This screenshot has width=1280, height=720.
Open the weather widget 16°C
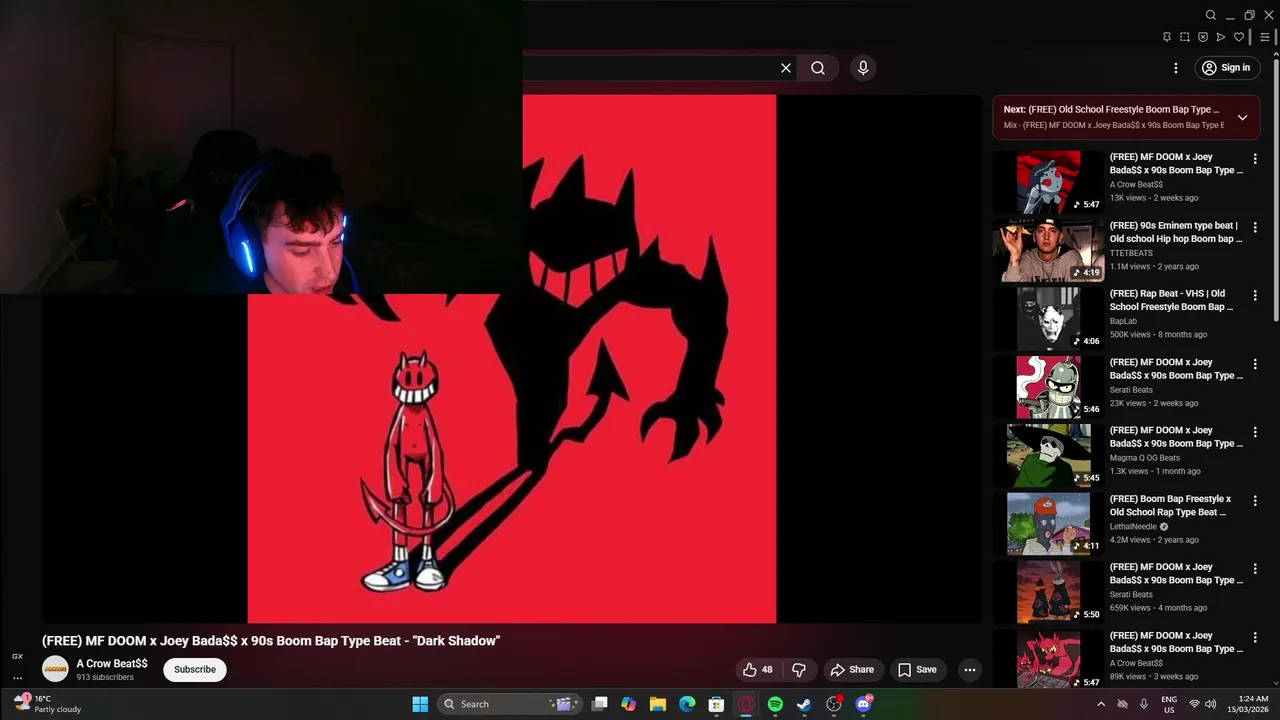pos(46,704)
